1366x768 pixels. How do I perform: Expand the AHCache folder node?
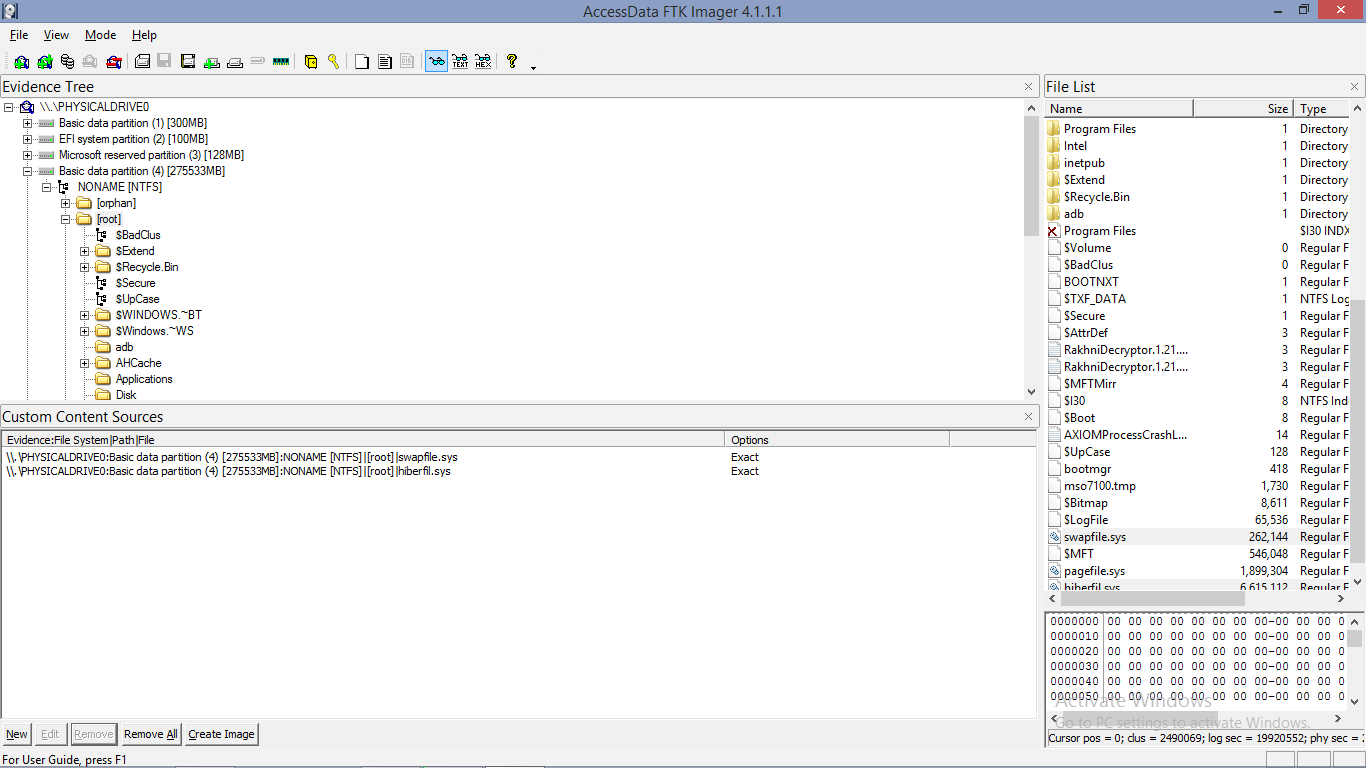tap(85, 363)
